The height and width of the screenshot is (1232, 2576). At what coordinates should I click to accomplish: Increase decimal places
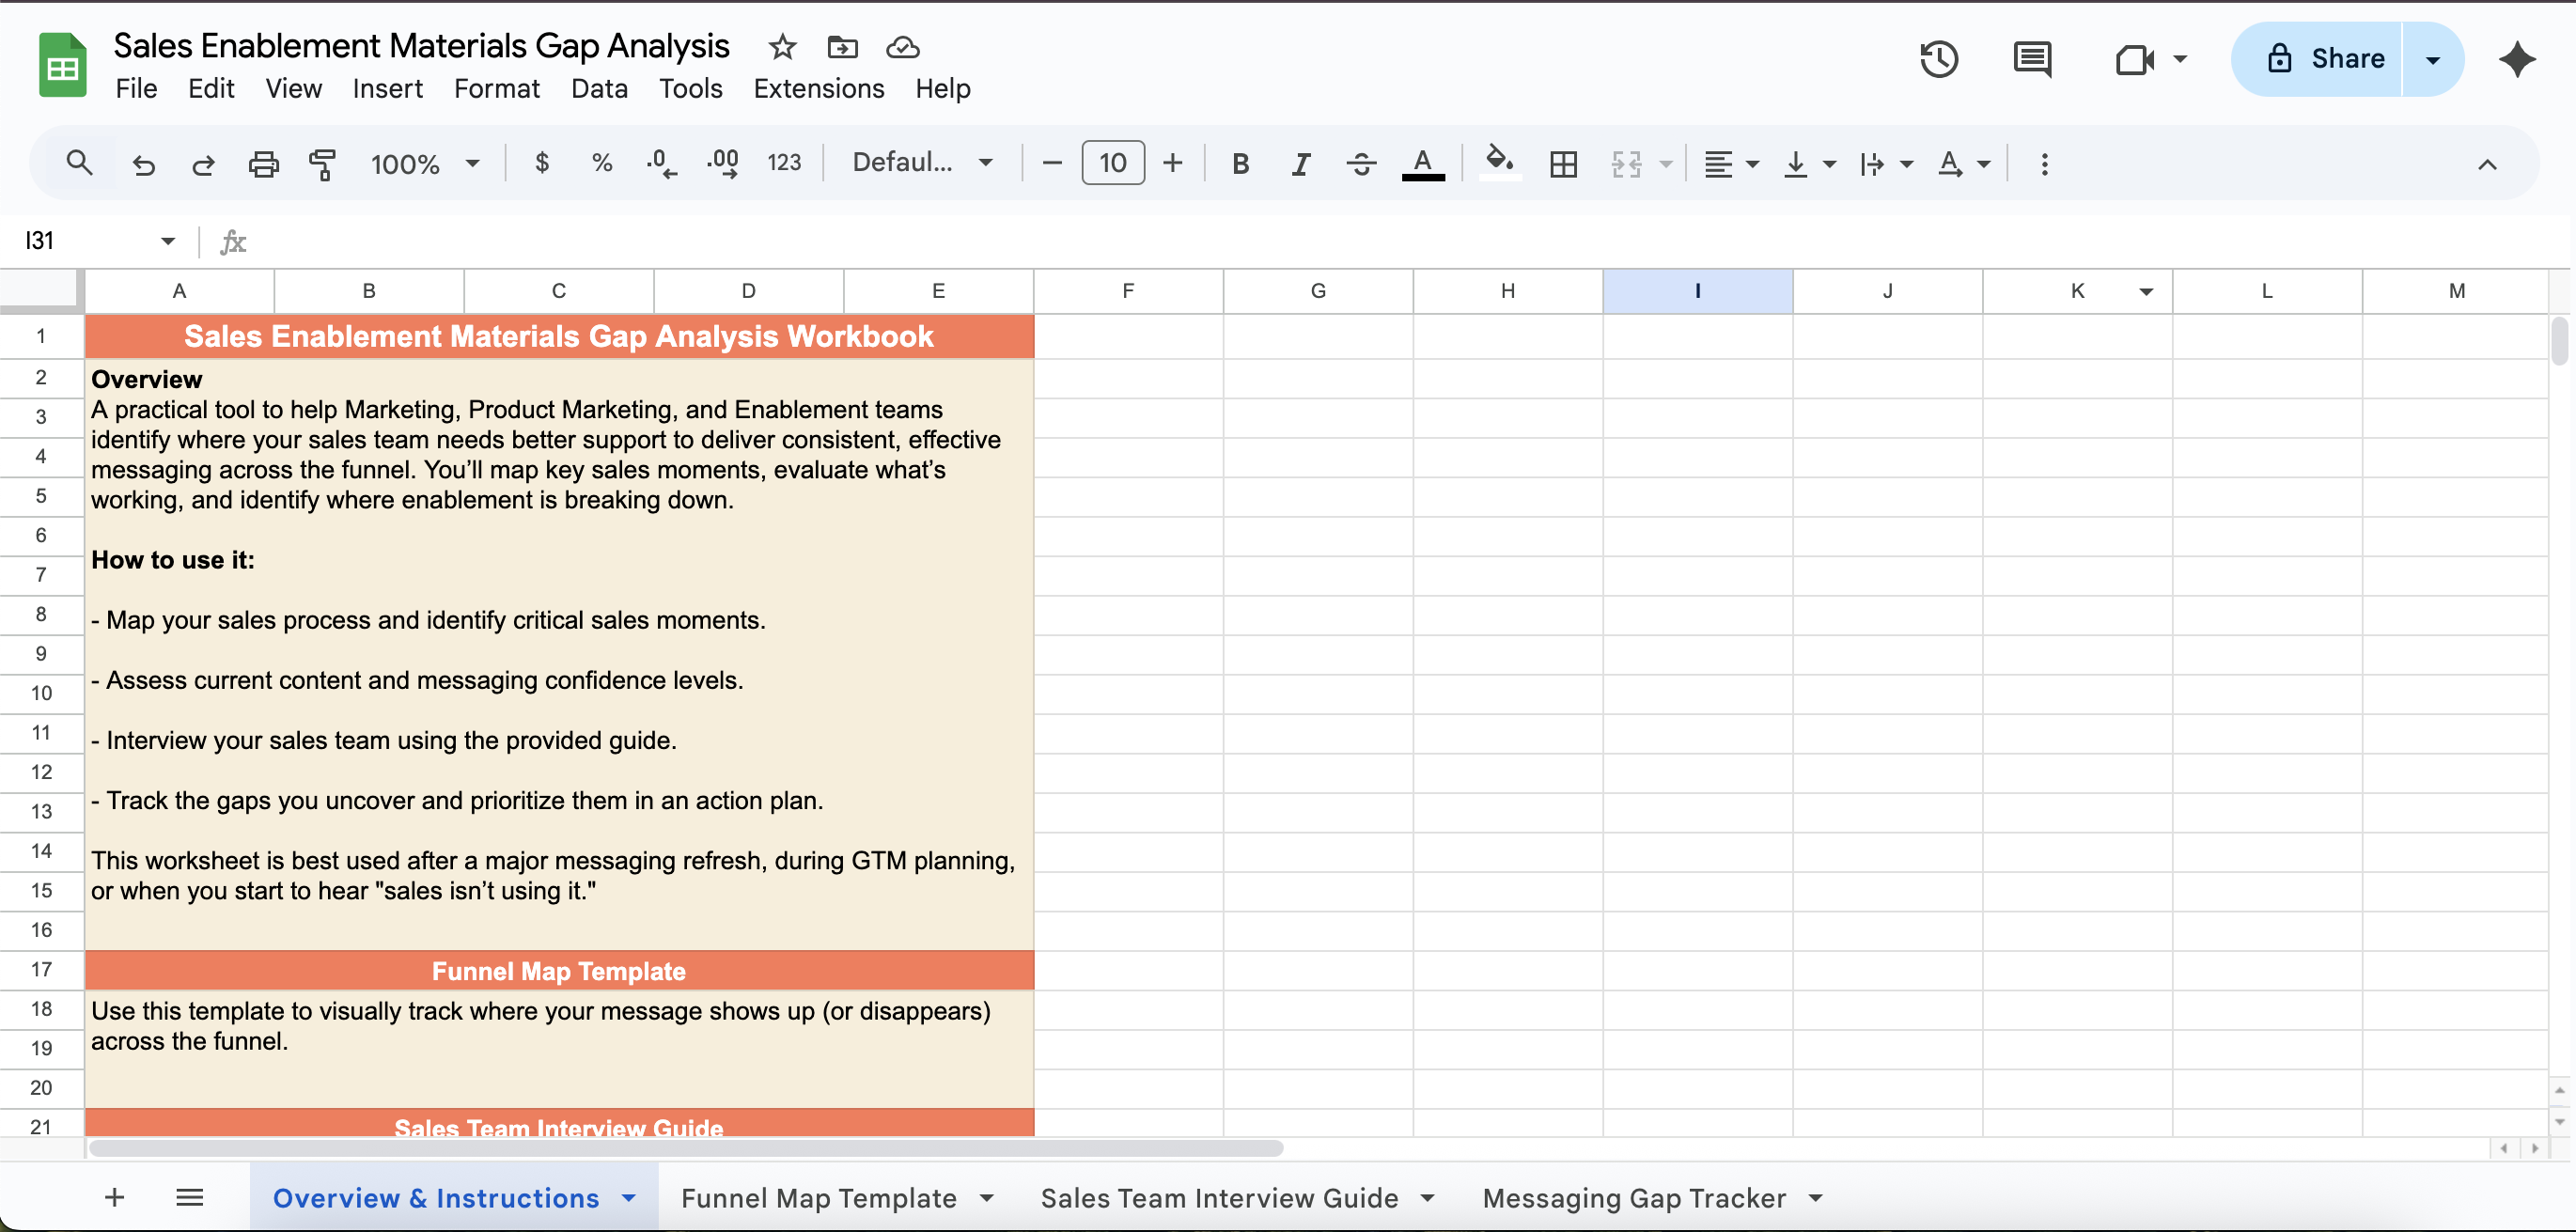tap(722, 162)
